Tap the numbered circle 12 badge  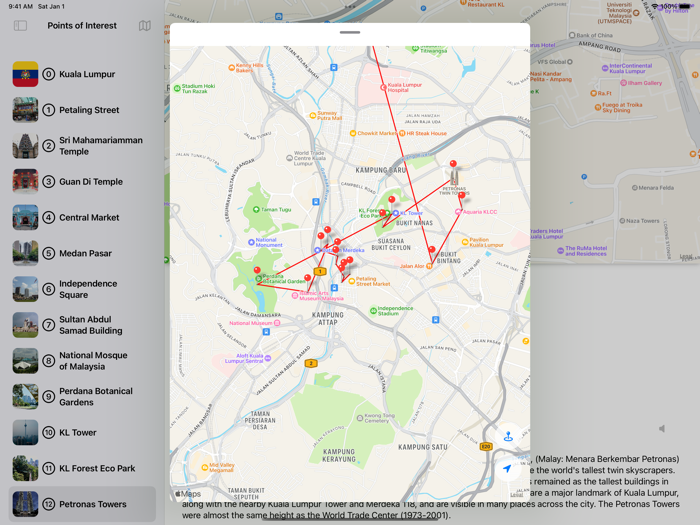point(49,504)
